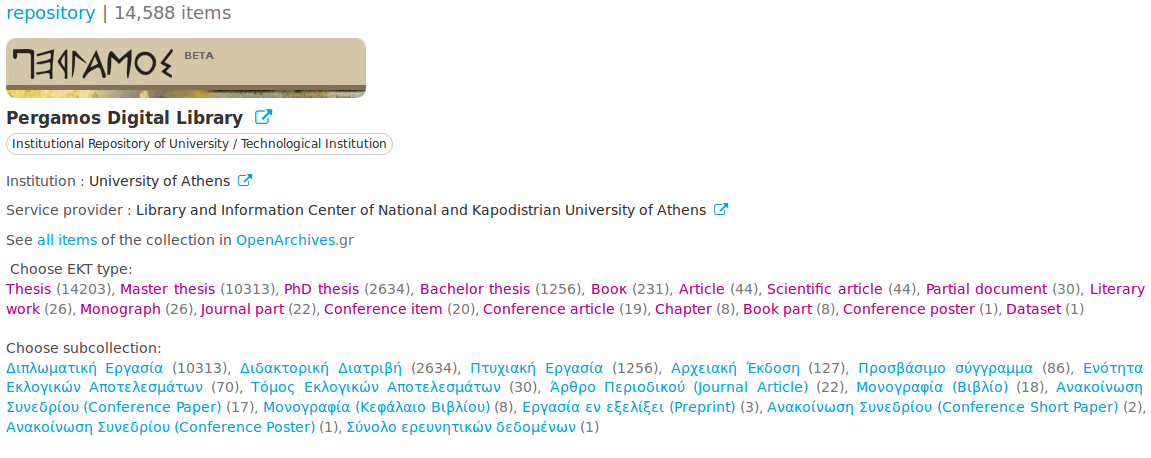Follow the 'all items' collection link
This screenshot has width=1151, height=458.
point(67,240)
